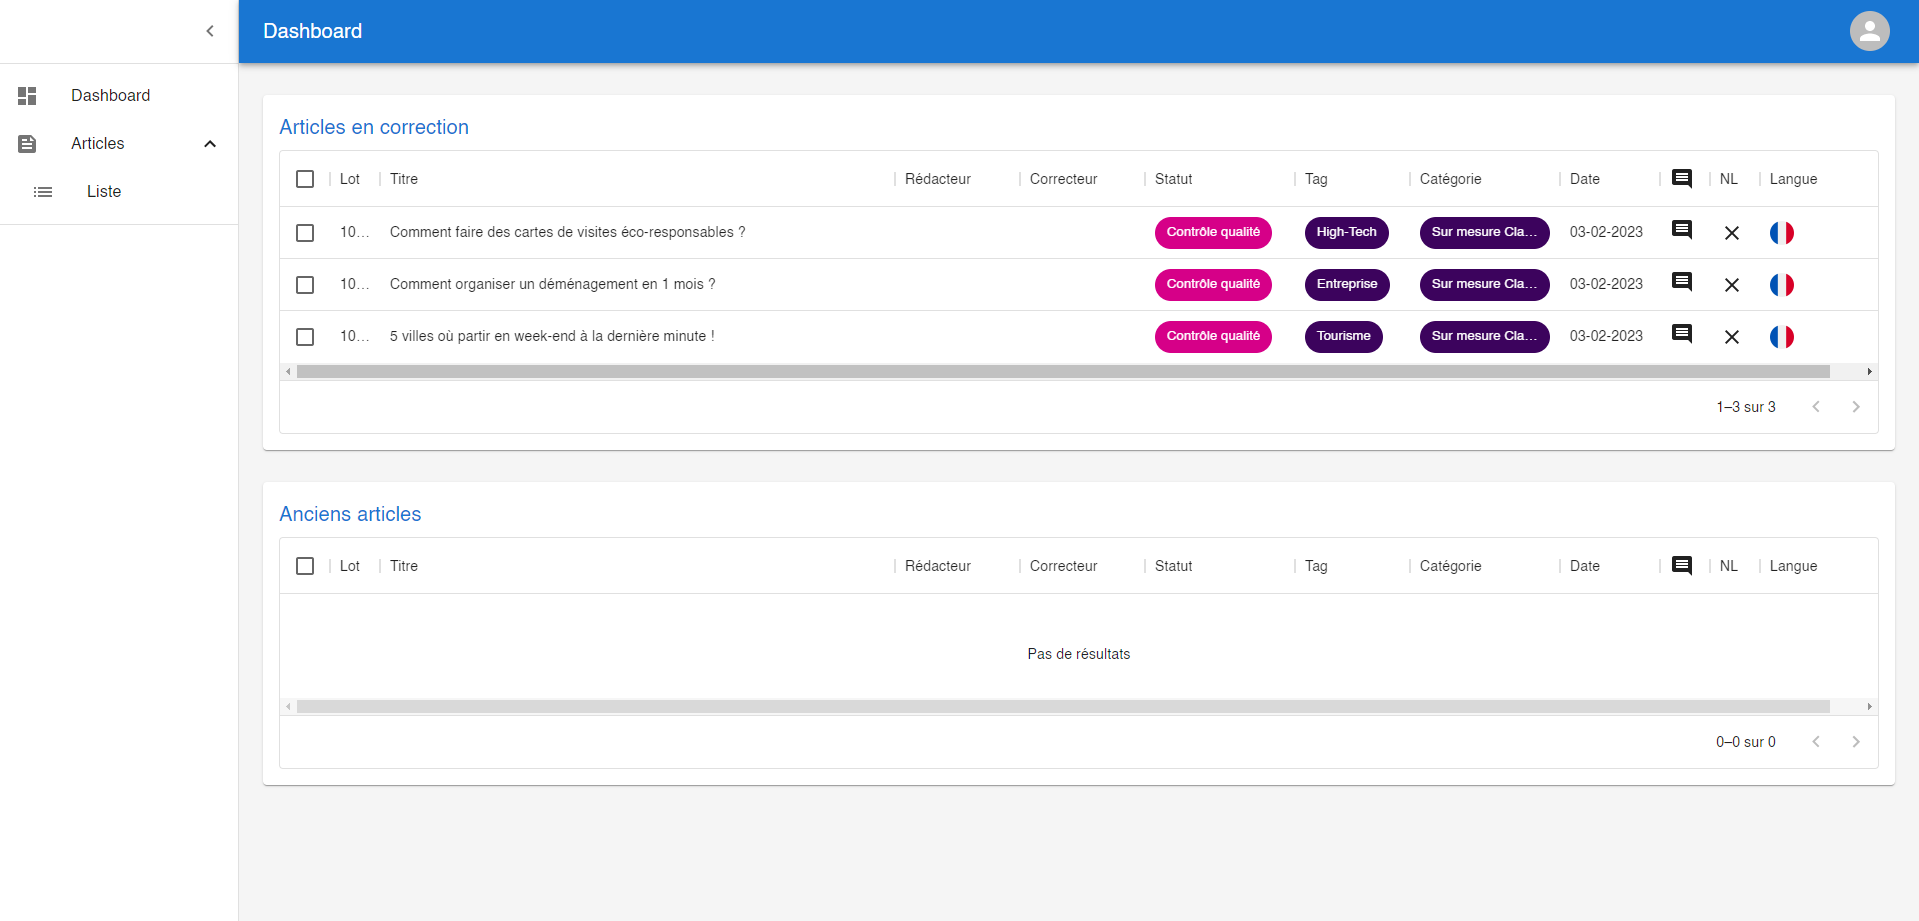Click Contrôle qualité badge on cartes de visites row

[x=1213, y=233]
